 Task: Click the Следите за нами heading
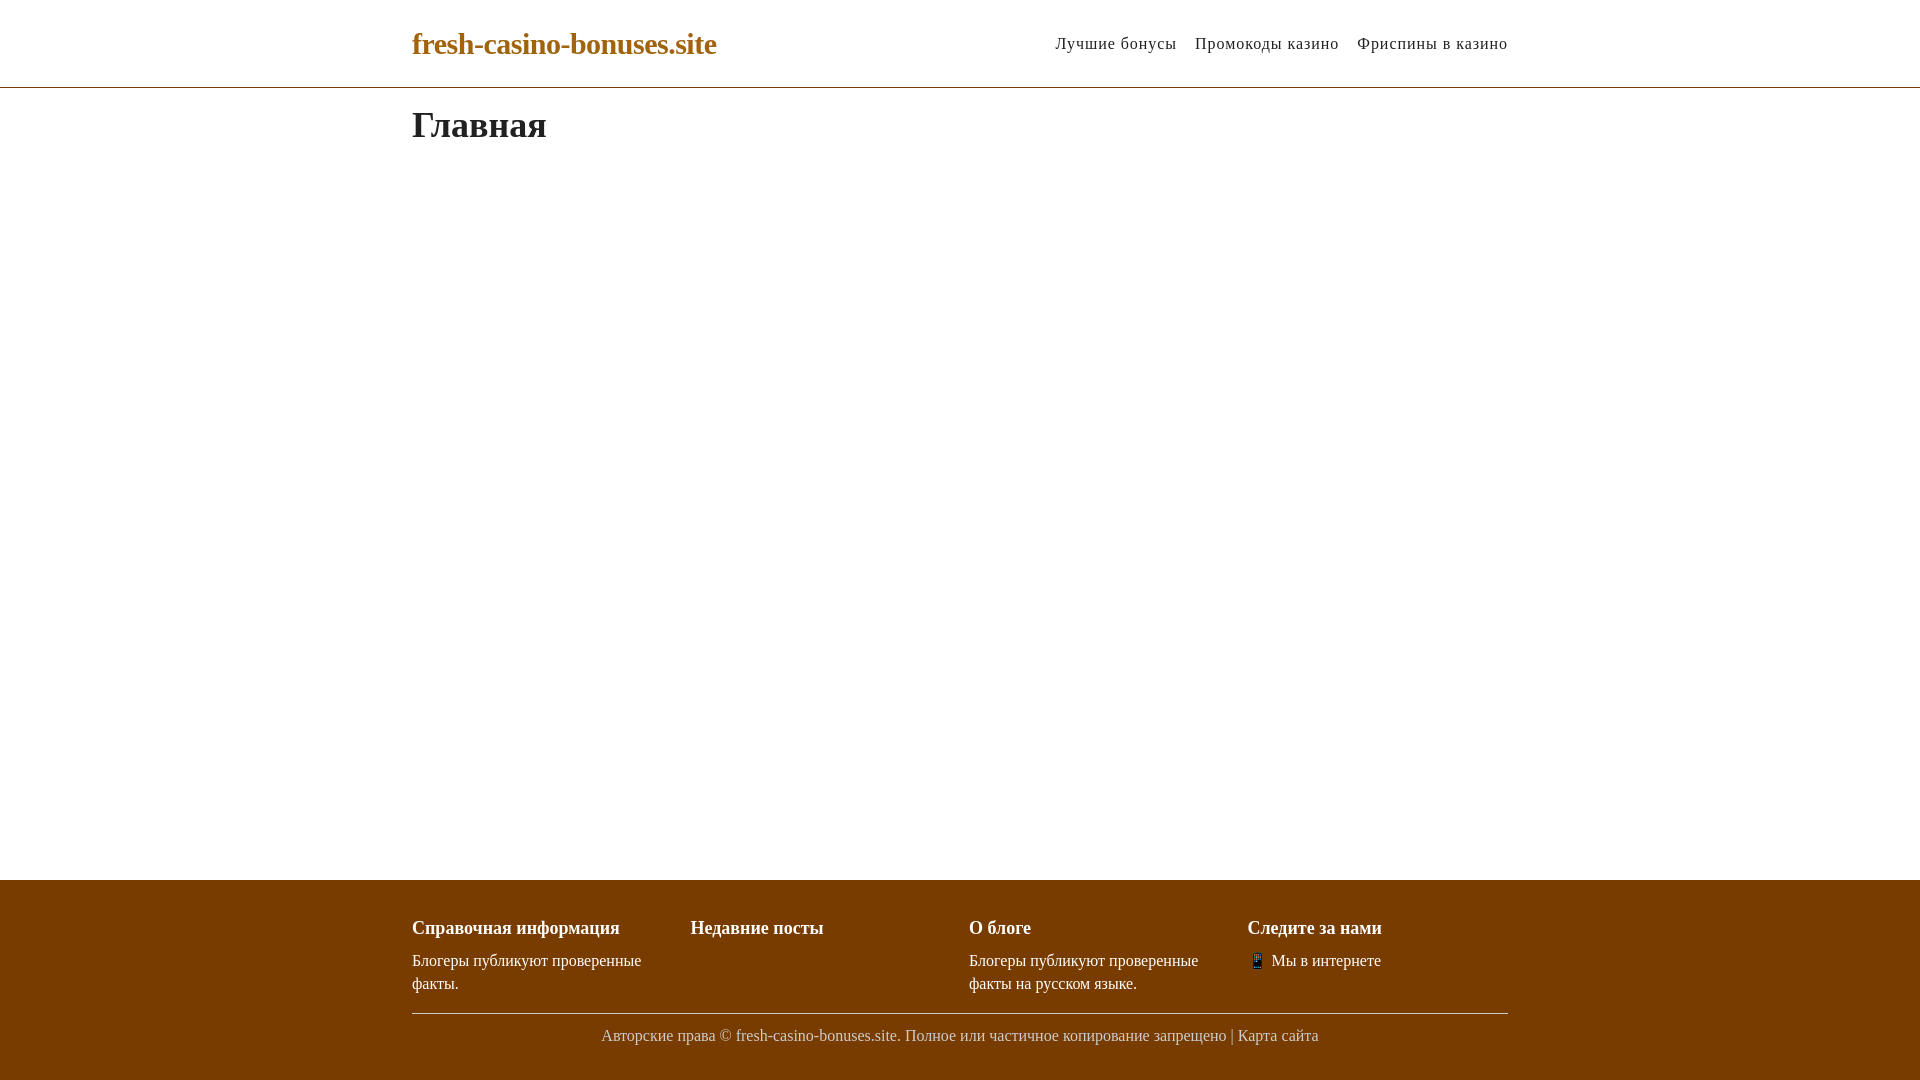click(x=1314, y=928)
